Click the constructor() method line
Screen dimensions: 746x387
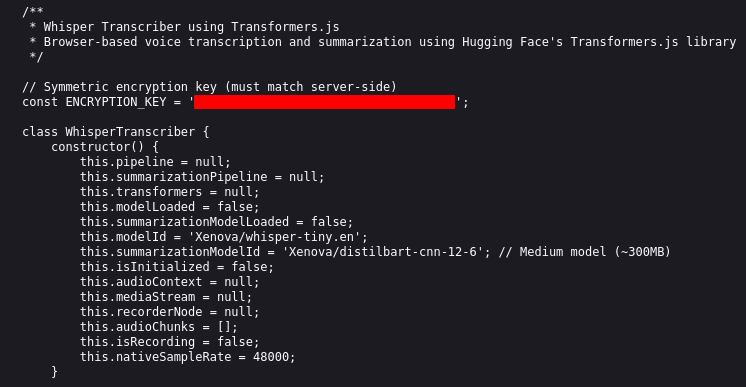(105, 147)
